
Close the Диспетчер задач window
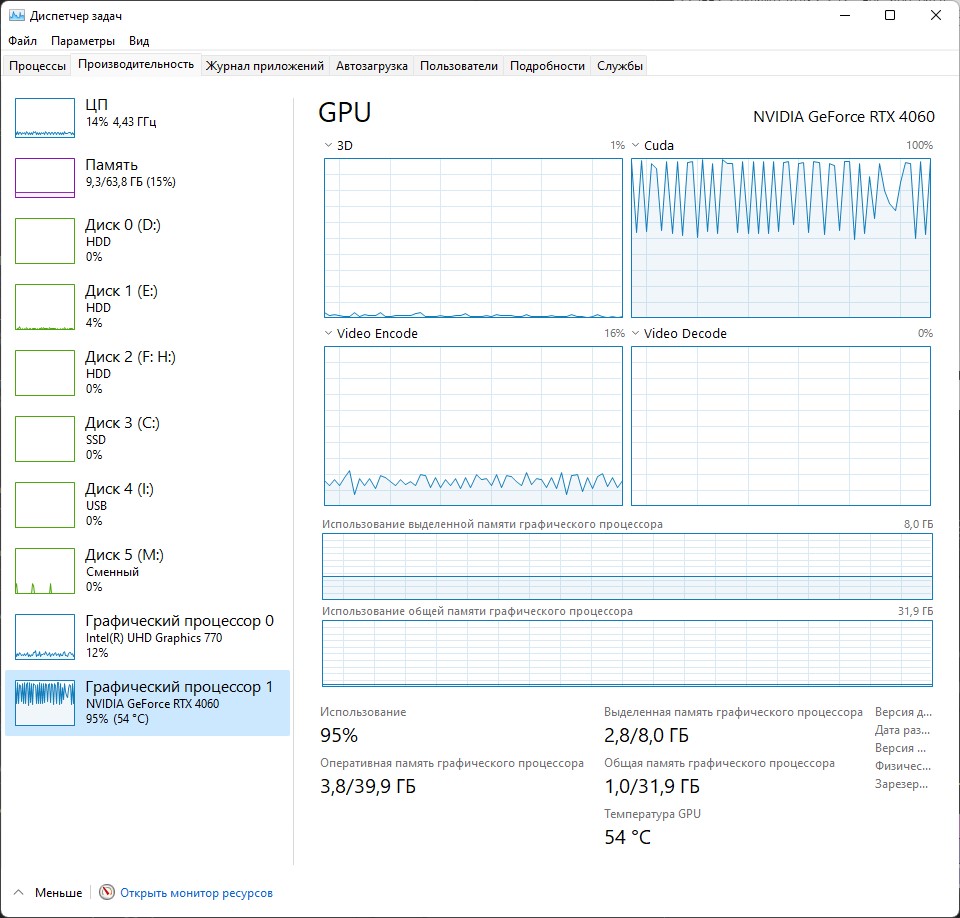point(936,15)
